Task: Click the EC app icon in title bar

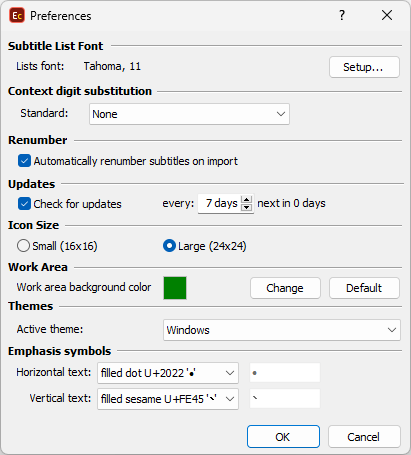Action: 17,16
